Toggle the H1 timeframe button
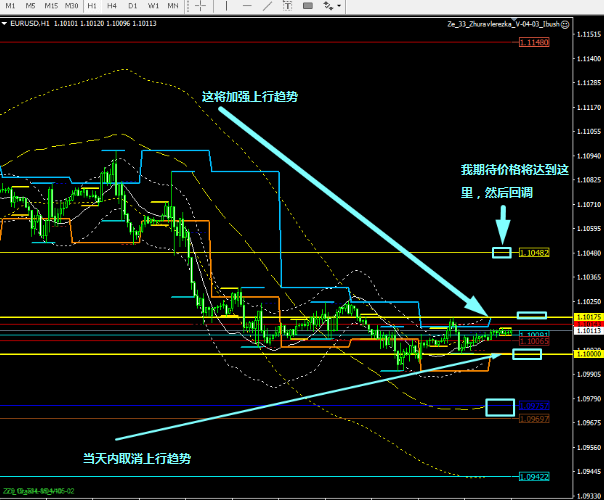 coord(92,6)
